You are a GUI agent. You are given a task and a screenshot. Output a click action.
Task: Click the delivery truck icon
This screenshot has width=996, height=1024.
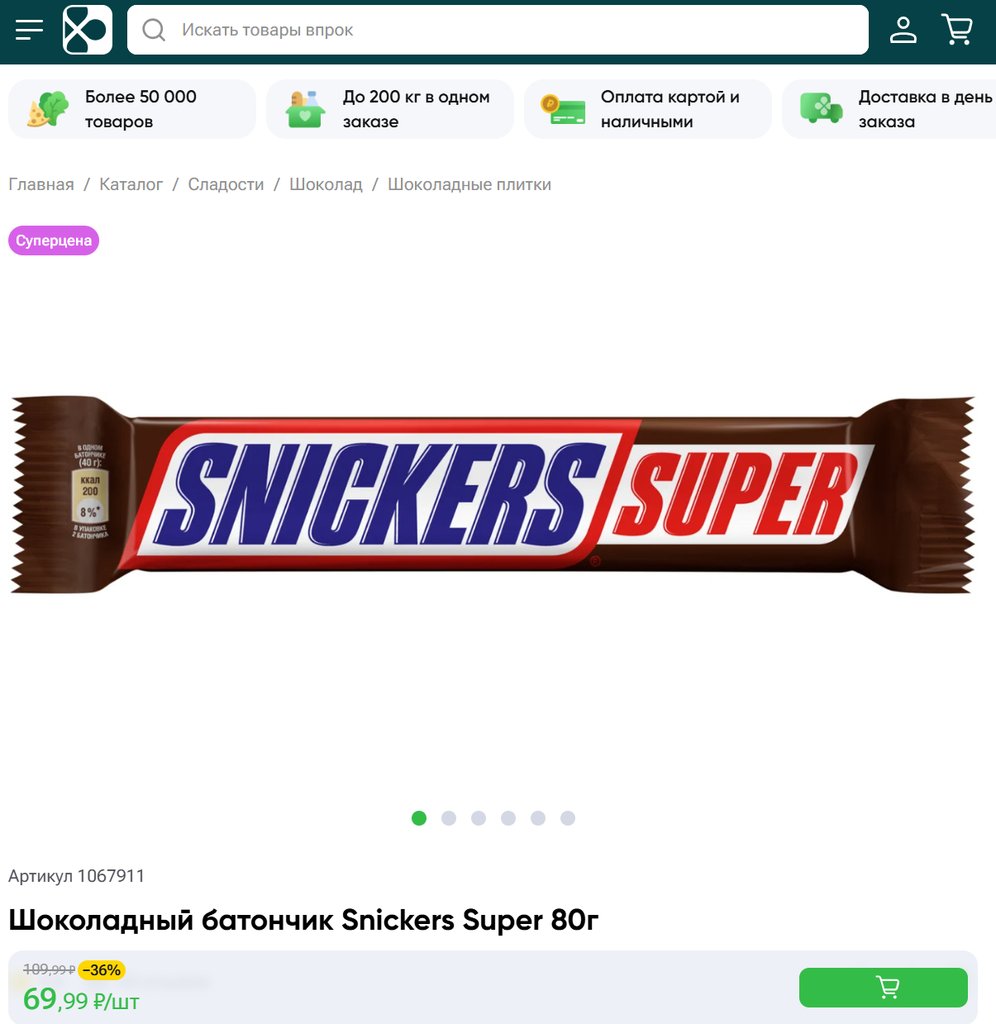tap(821, 108)
